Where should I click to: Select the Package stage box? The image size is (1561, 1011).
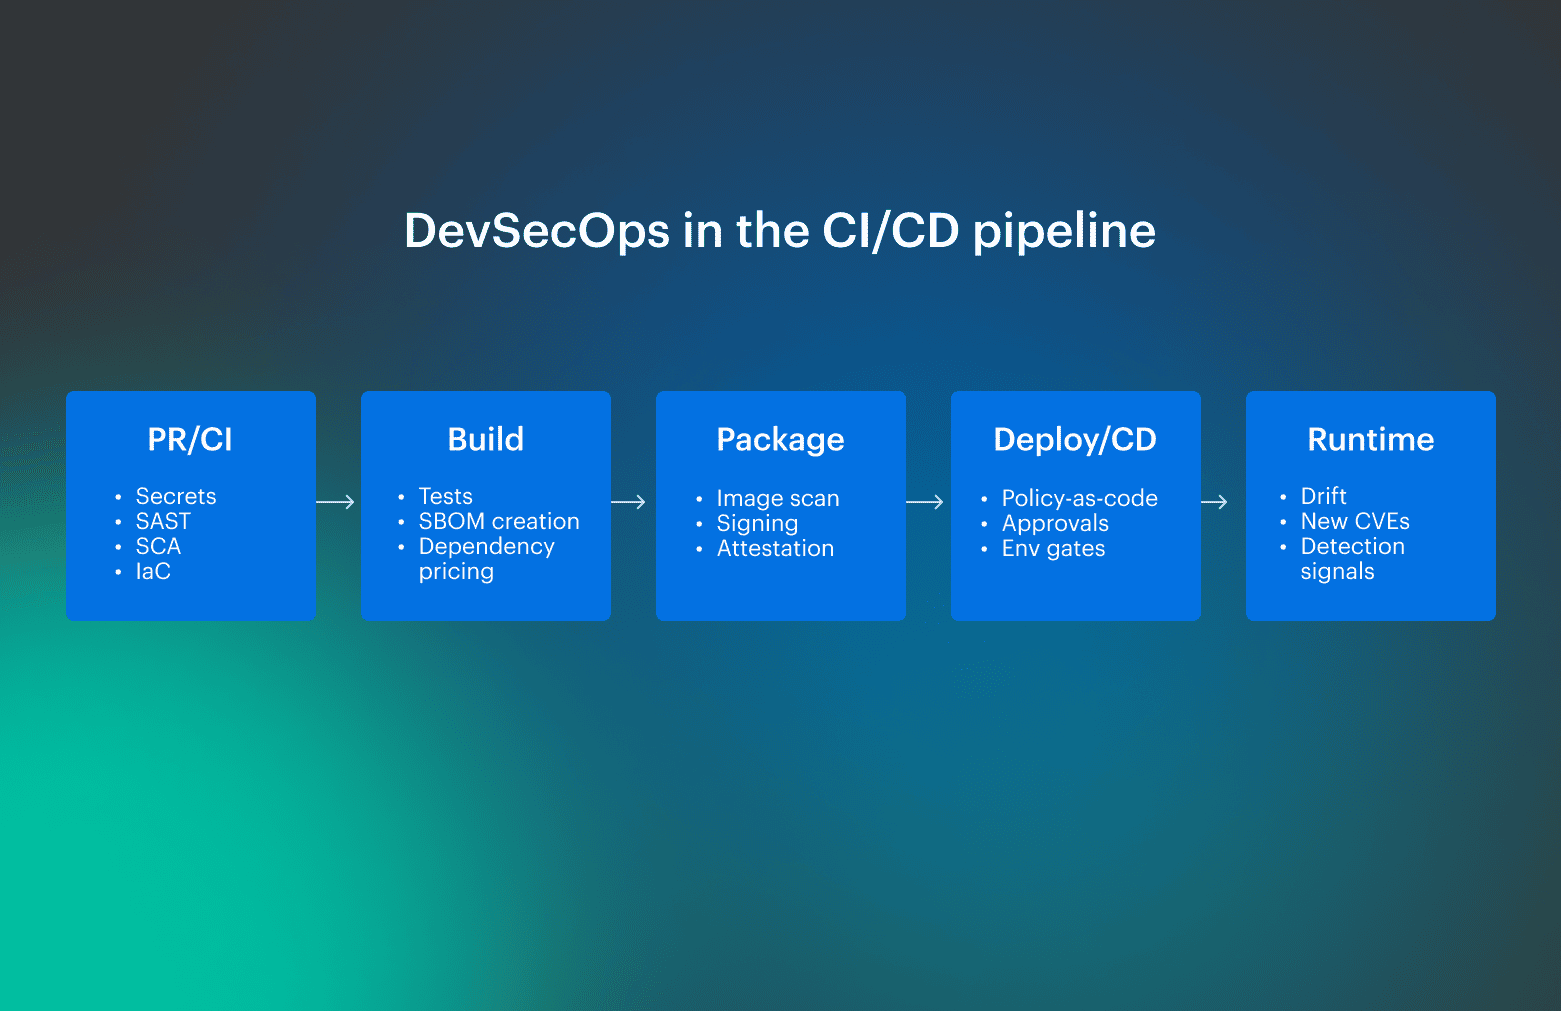coord(780,505)
